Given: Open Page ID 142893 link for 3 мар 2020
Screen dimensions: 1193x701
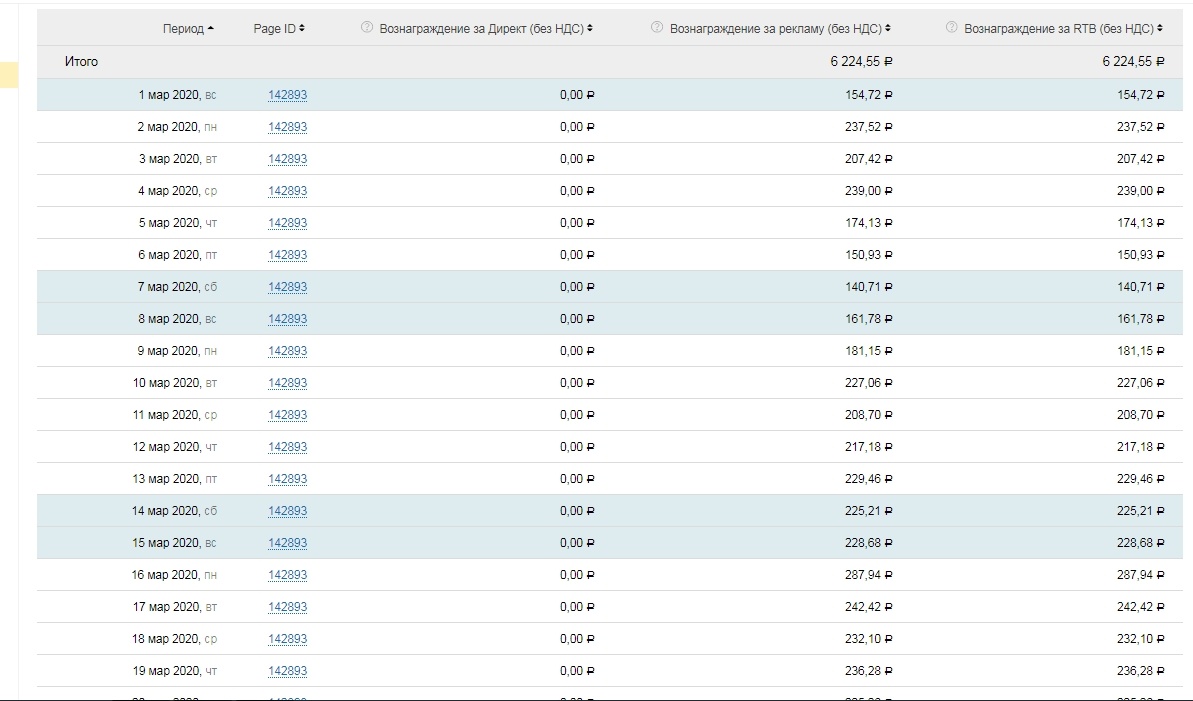Looking at the screenshot, I should pos(288,159).
